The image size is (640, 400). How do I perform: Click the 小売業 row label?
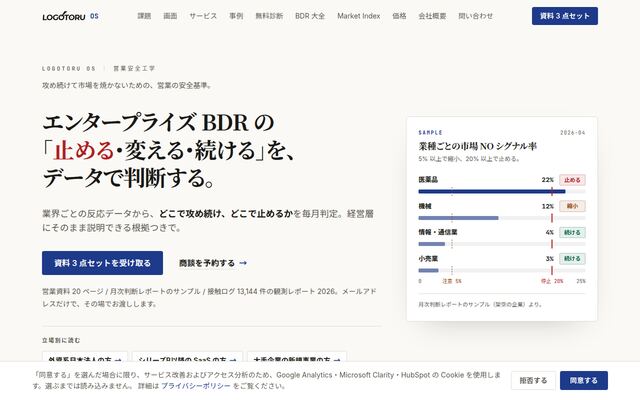(x=428, y=258)
